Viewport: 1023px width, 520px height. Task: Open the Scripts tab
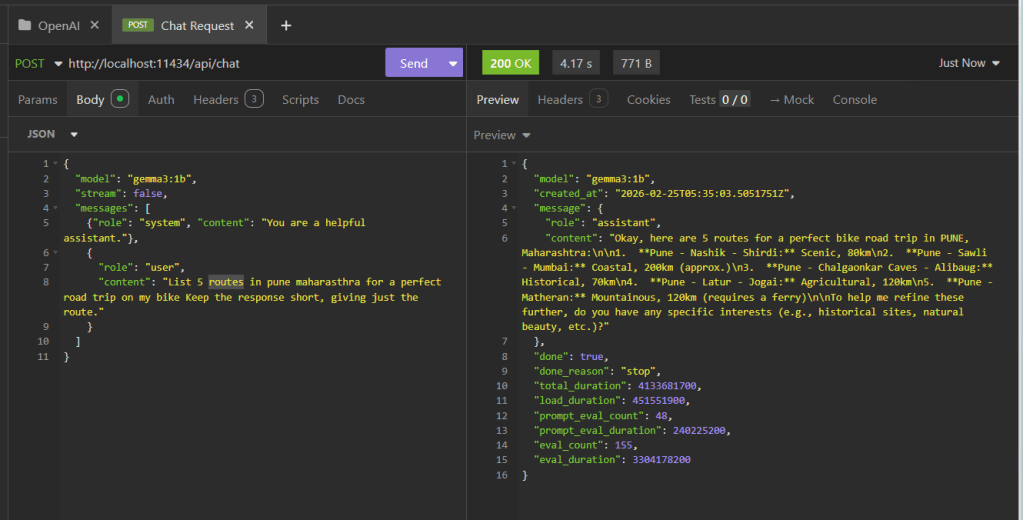pos(300,99)
